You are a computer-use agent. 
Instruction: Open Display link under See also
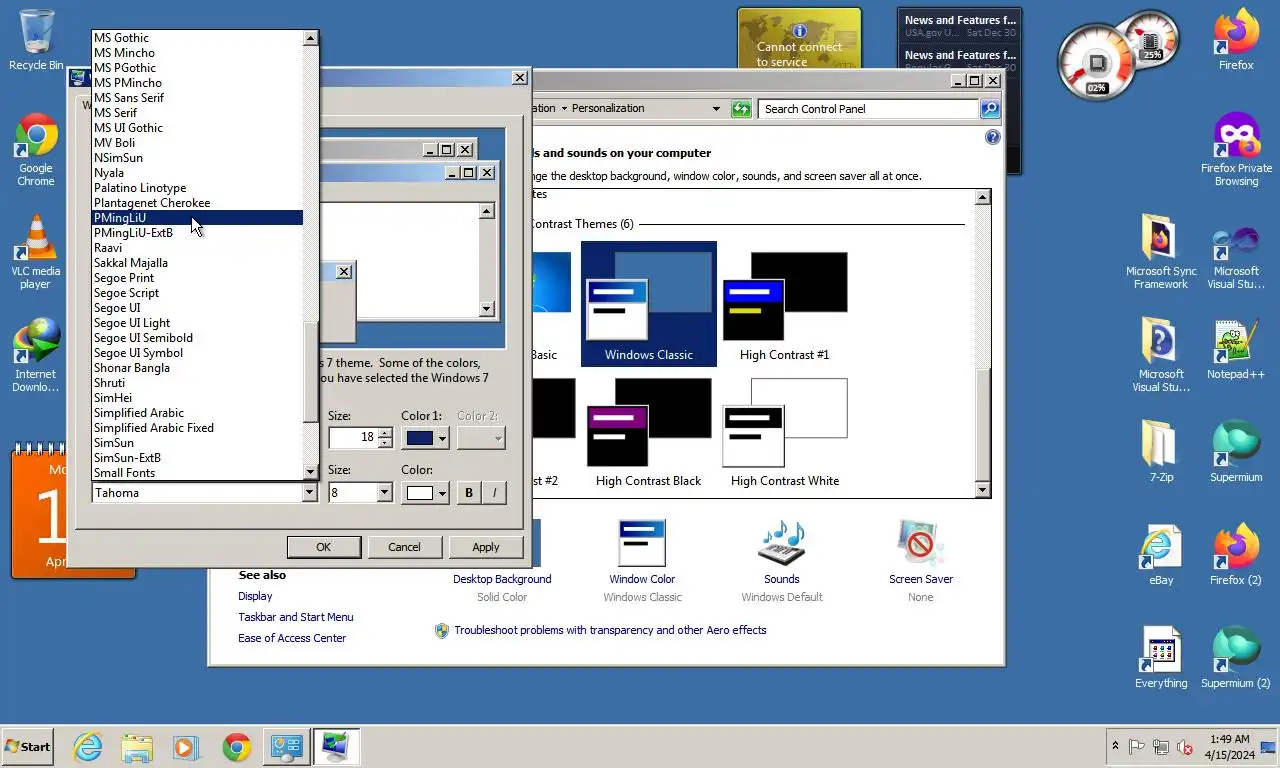point(255,596)
